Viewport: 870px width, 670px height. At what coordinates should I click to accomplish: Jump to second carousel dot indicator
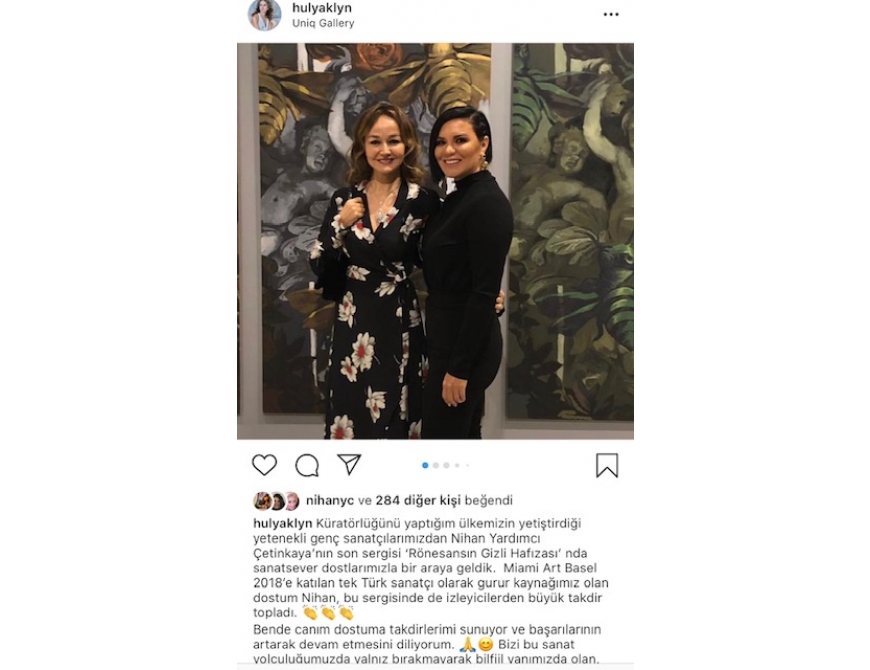(x=436, y=465)
